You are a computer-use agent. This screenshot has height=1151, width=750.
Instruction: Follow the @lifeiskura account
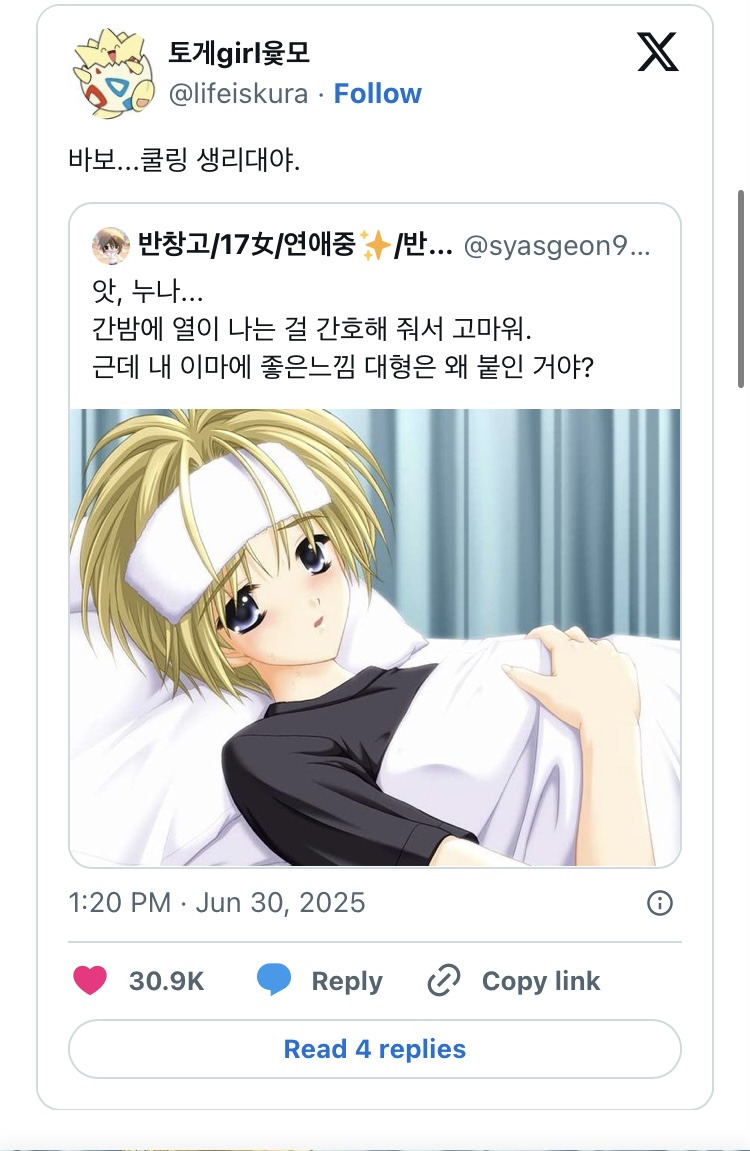pos(377,94)
